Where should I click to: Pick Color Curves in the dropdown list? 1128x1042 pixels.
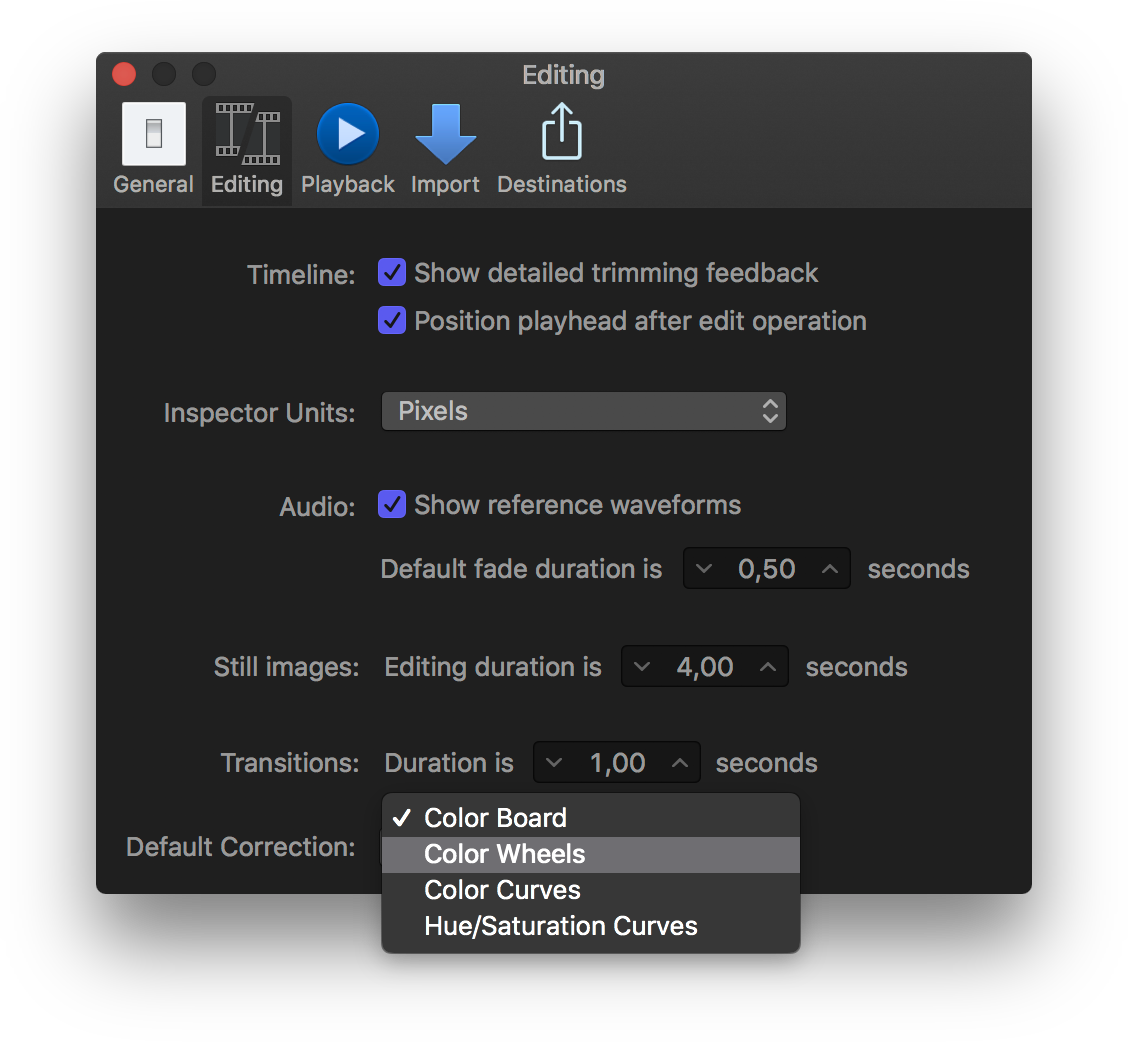point(591,890)
